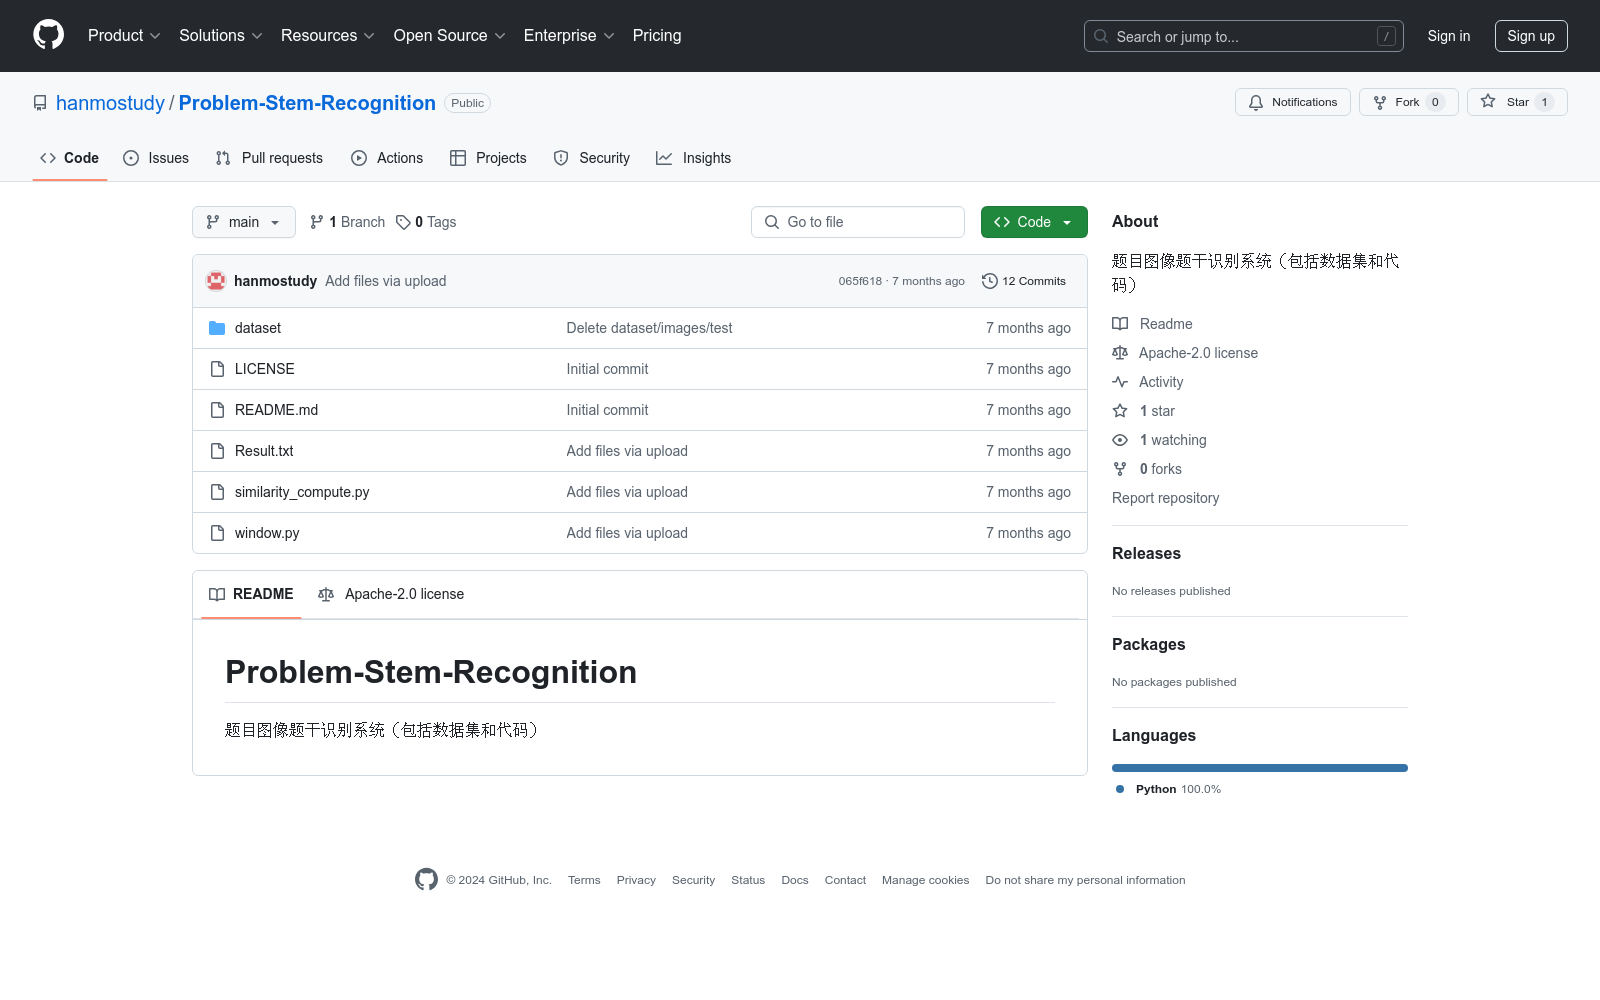
Task: Click the Report repository link
Action: 1166,498
